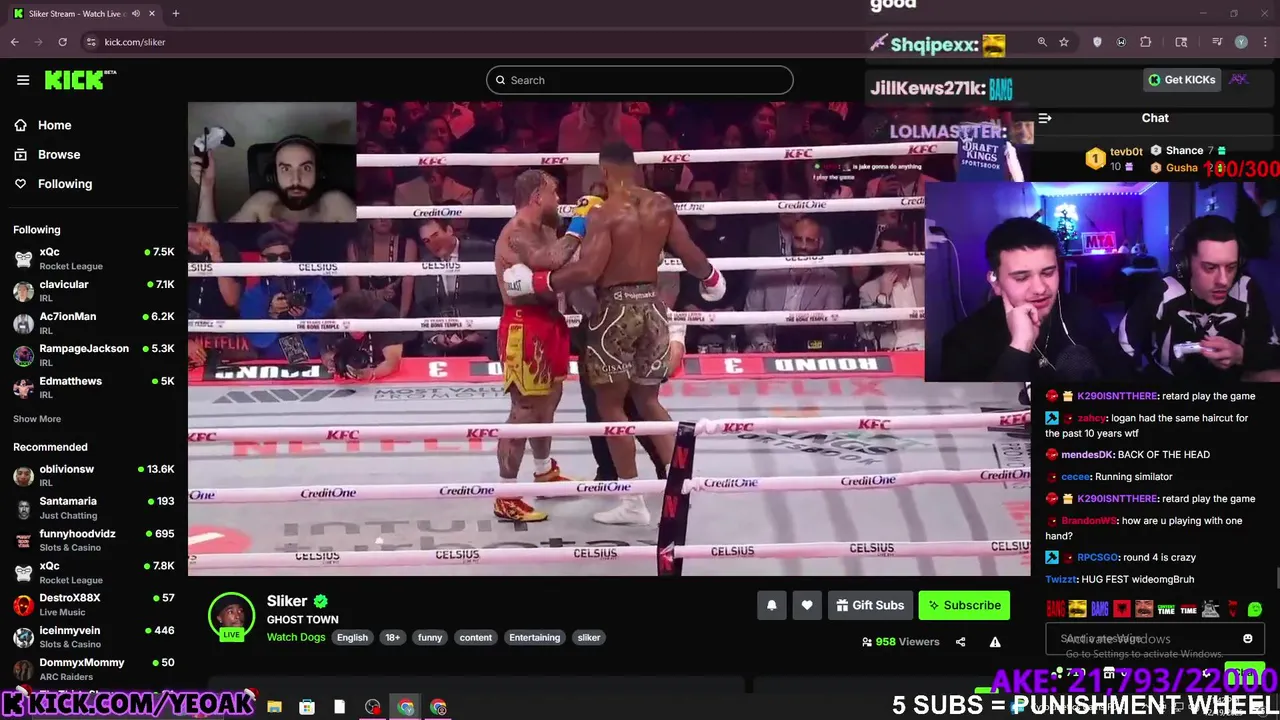Click the shield extension icon
The height and width of the screenshot is (720, 1280).
(x=1097, y=42)
